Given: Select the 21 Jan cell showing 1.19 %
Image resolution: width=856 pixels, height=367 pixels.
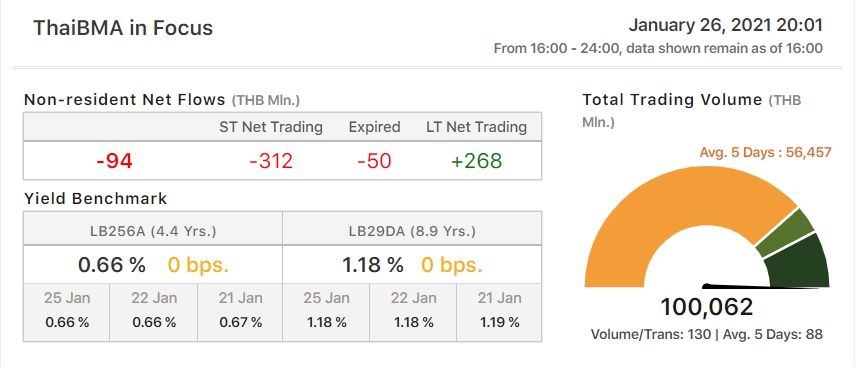Looking at the screenshot, I should (x=500, y=312).
